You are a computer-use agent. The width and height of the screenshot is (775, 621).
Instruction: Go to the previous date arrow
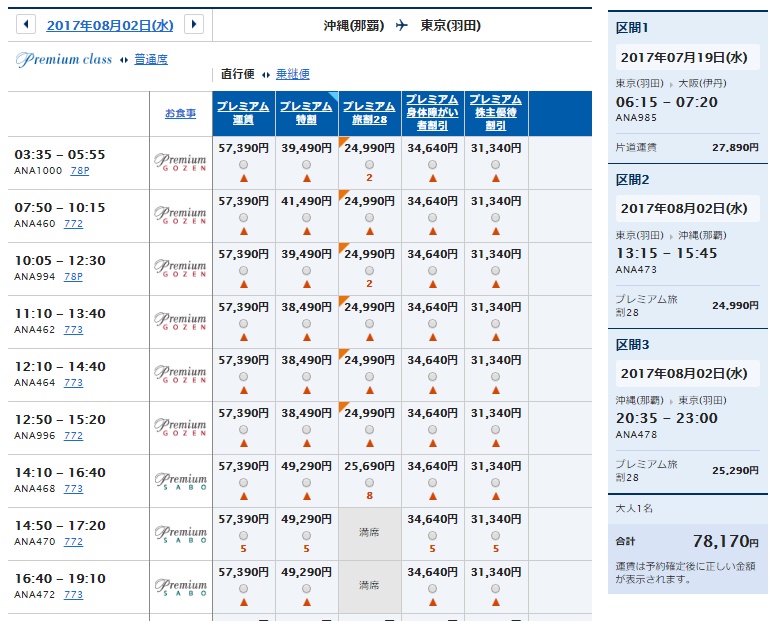26,24
